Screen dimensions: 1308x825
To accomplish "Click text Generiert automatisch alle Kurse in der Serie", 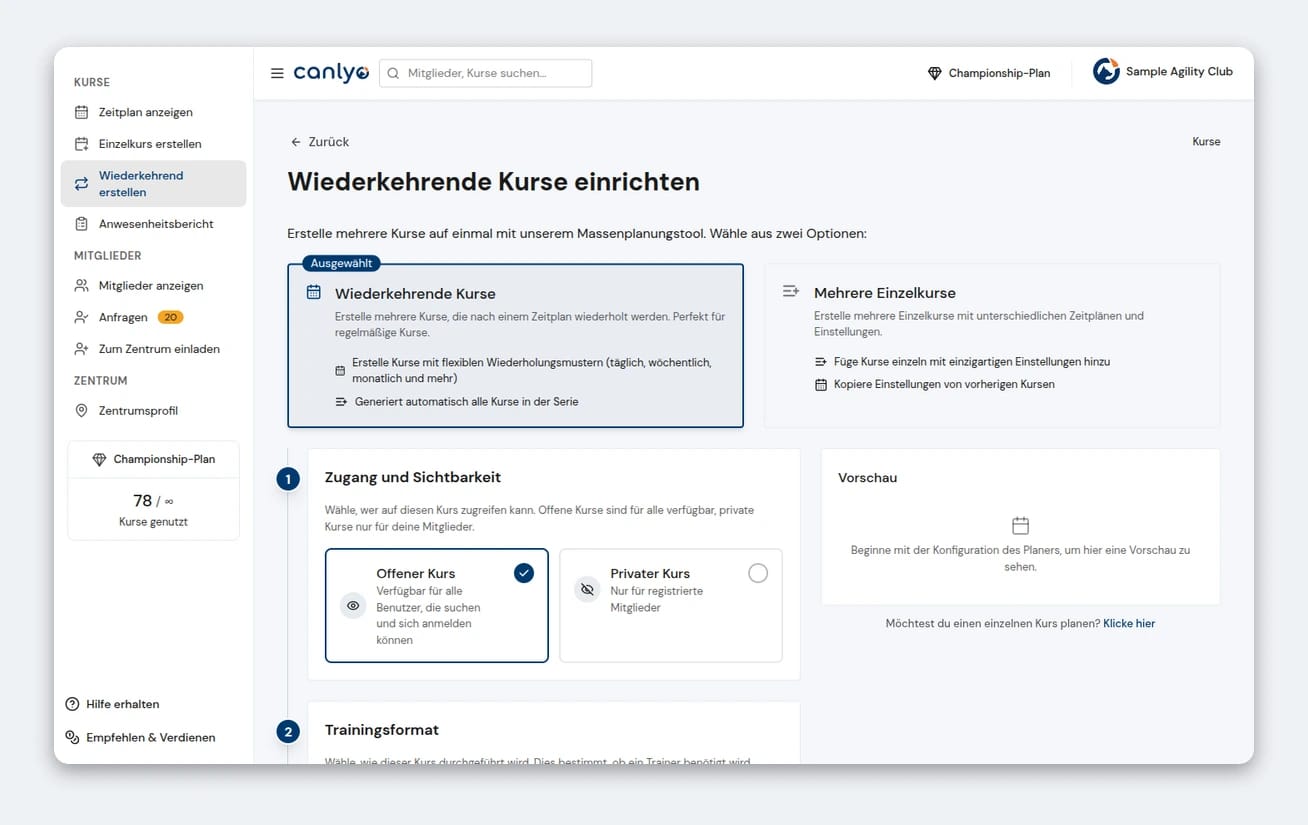I will 467,402.
